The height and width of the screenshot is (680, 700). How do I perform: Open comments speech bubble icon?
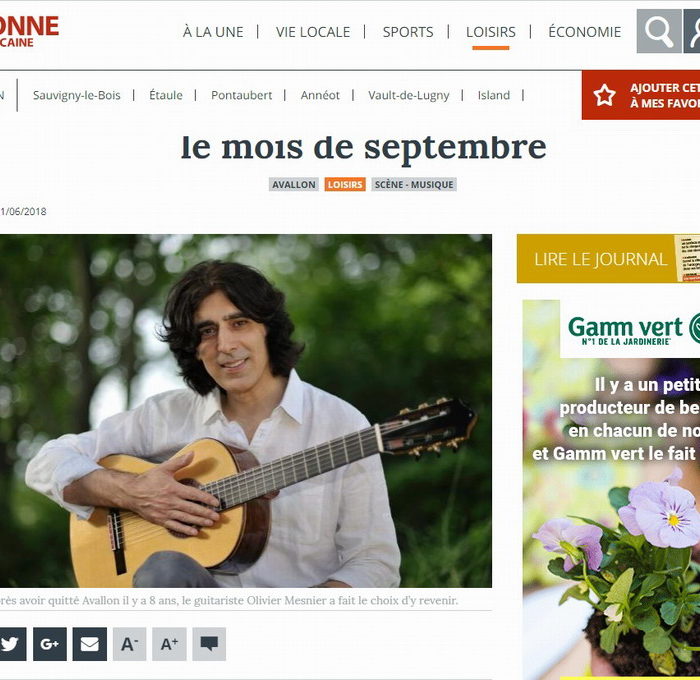pos(209,644)
